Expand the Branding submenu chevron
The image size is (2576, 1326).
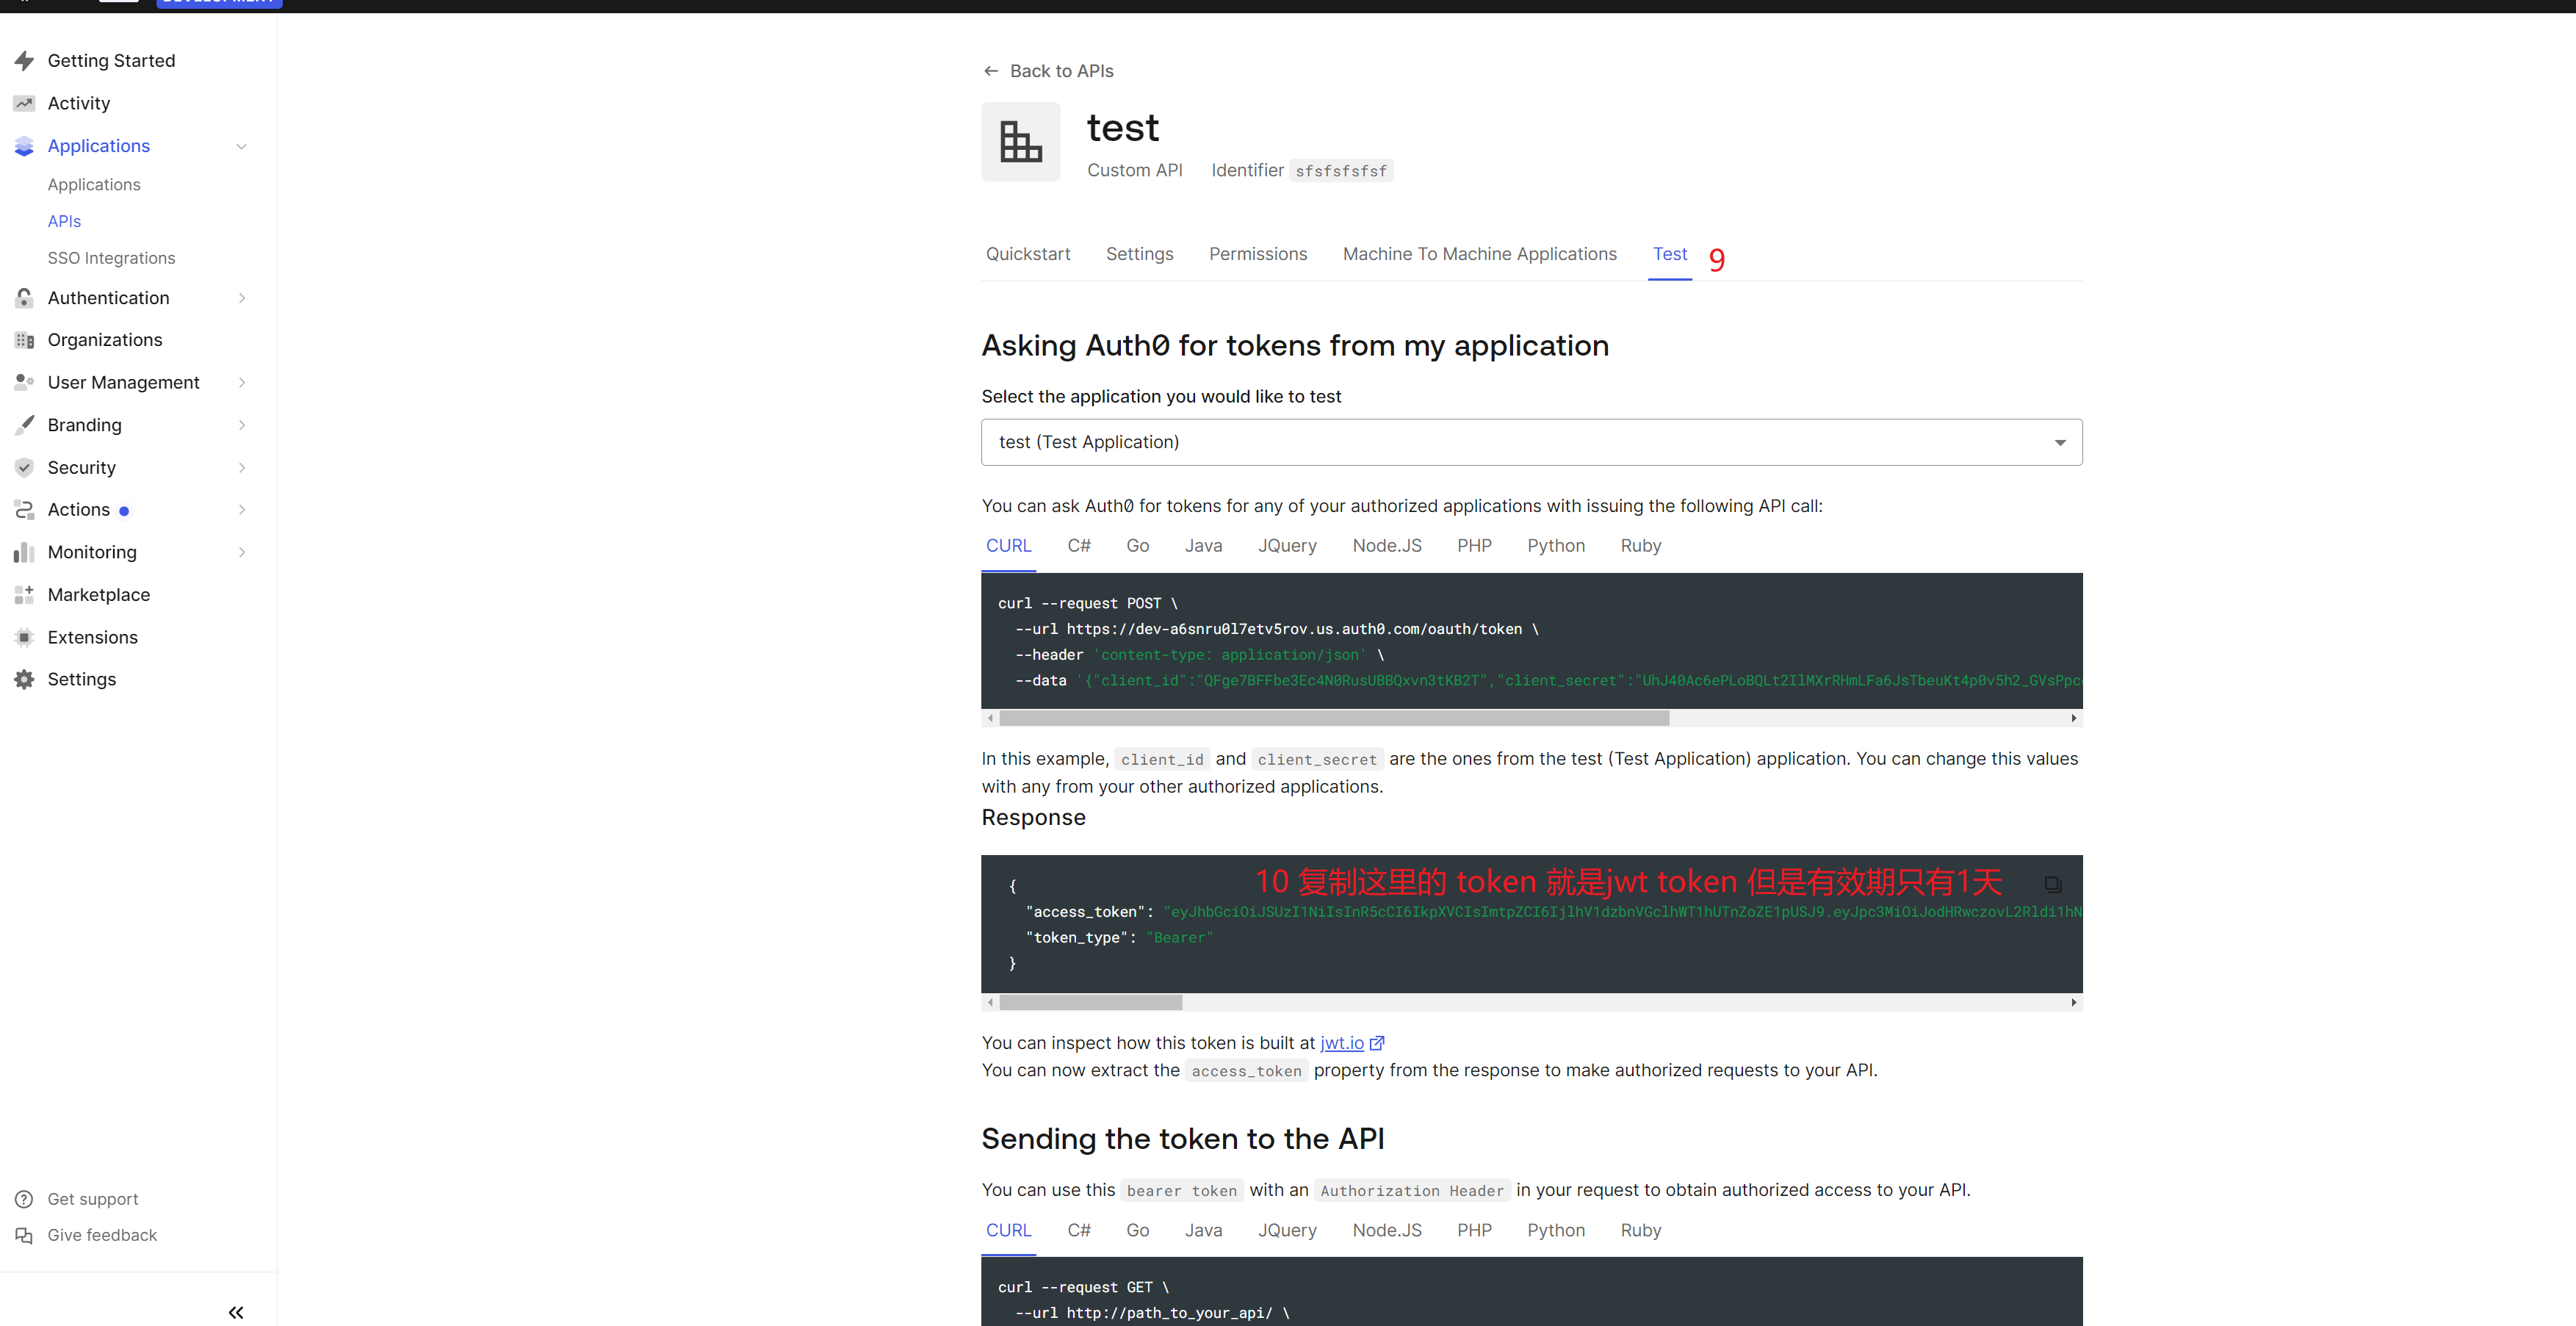coord(241,425)
